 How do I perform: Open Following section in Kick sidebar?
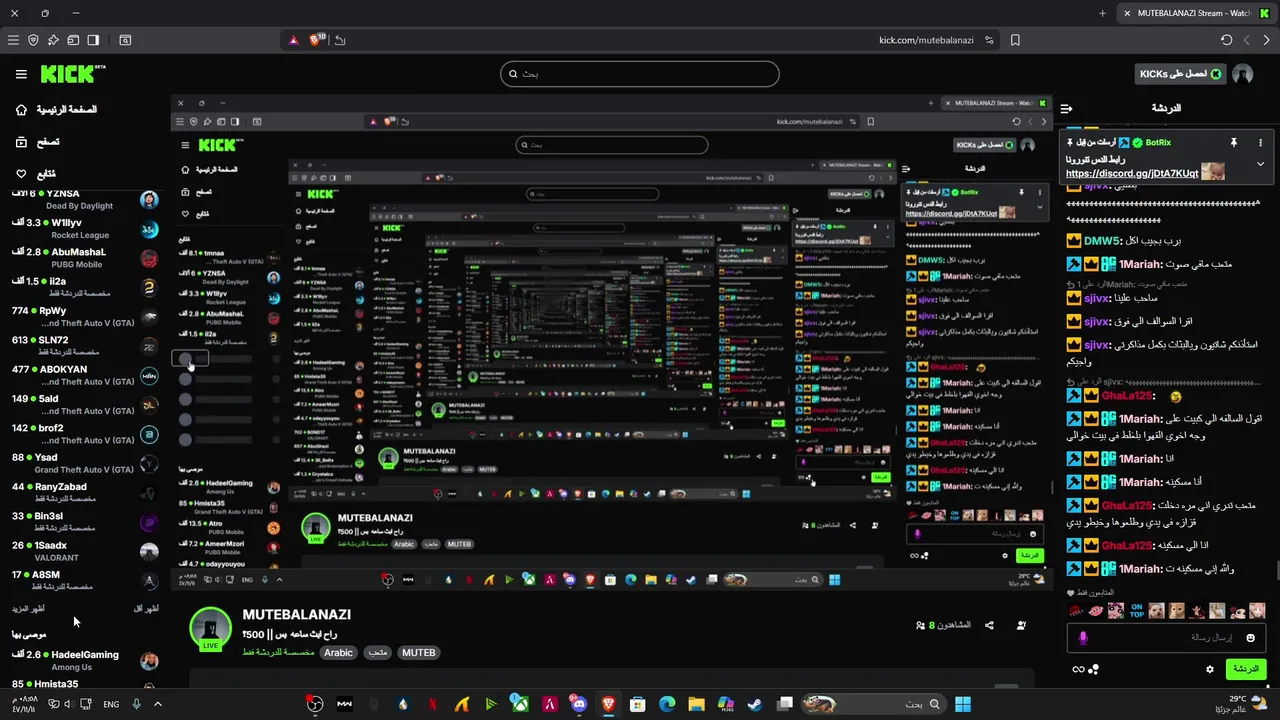pyautogui.click(x=35, y=174)
